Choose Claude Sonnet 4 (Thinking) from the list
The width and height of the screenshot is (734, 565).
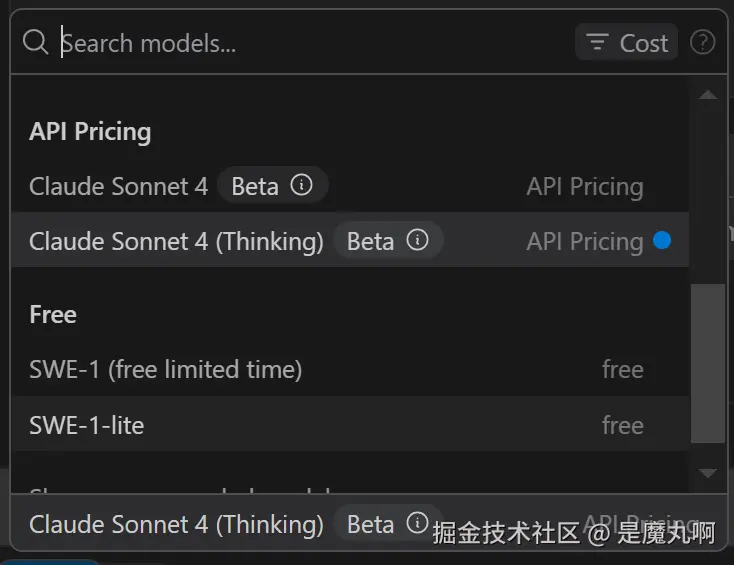(x=176, y=241)
